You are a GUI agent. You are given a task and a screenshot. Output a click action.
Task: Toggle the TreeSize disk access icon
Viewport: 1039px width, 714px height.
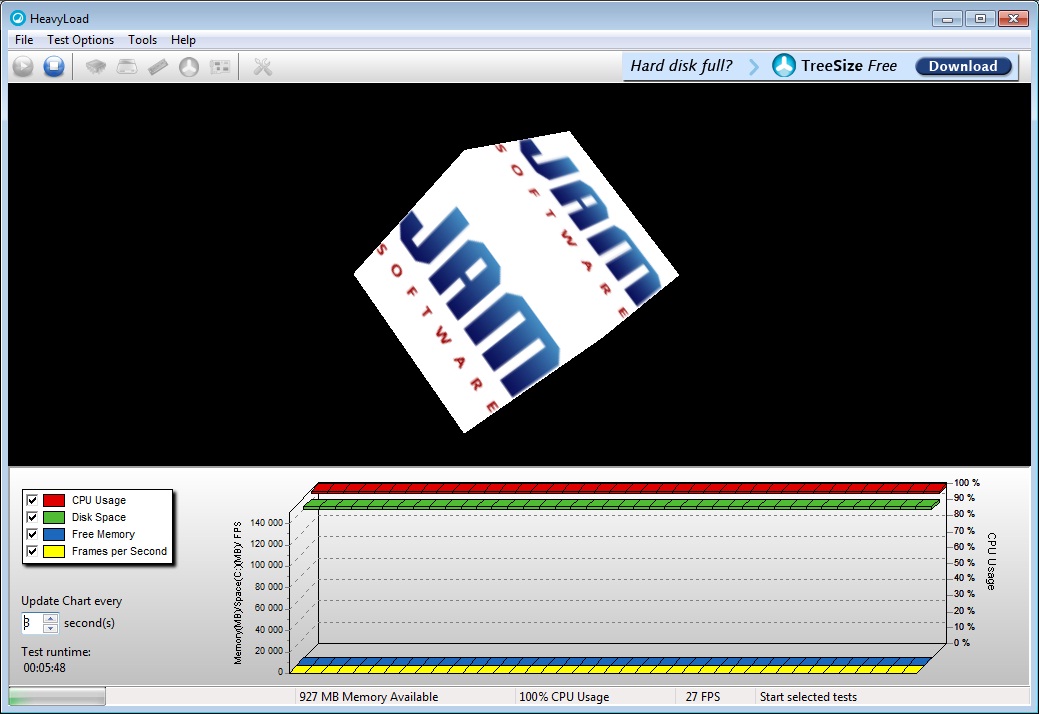[x=189, y=66]
